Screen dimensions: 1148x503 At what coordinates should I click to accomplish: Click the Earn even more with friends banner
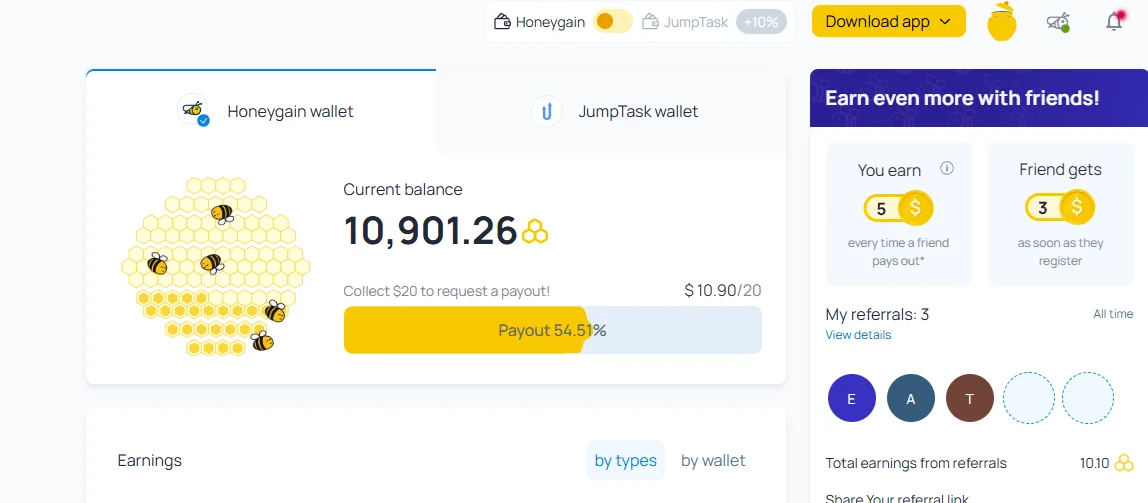point(979,98)
